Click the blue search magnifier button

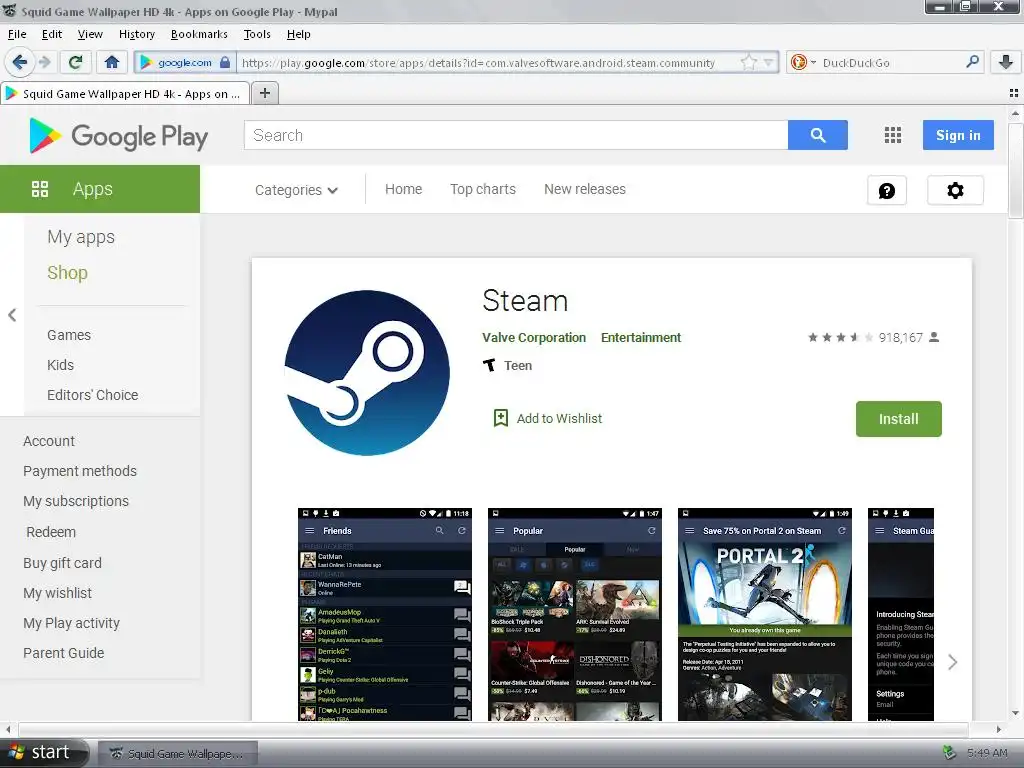[x=818, y=135]
